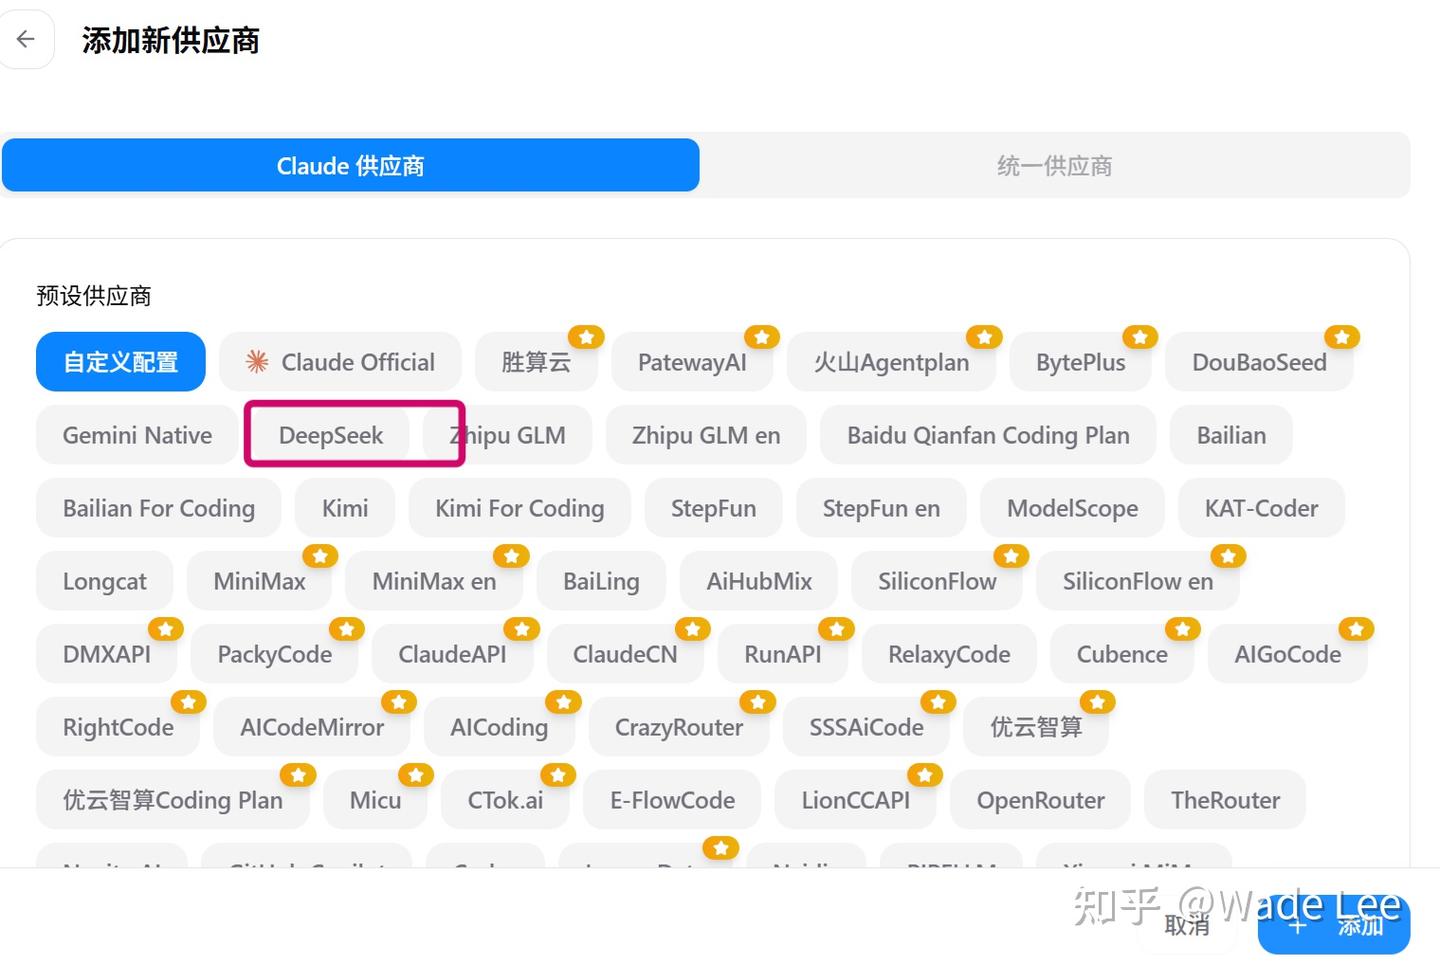Select ClaudeCN preset

(x=625, y=654)
